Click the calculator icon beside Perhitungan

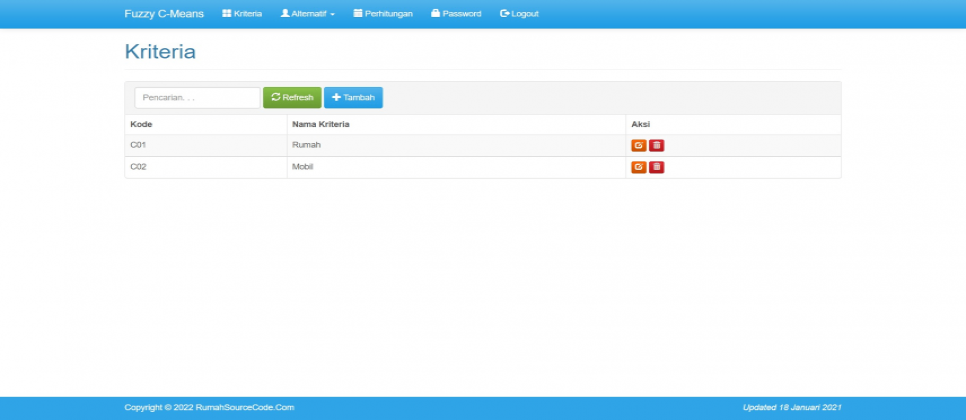coord(358,14)
